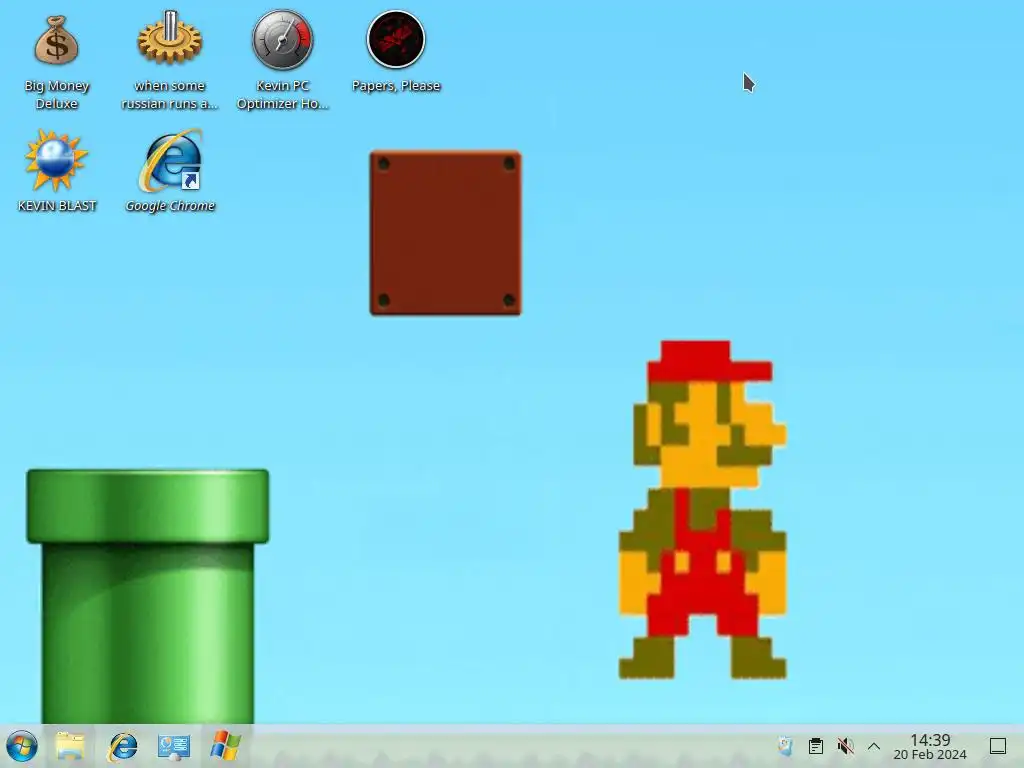The width and height of the screenshot is (1024, 768).
Task: Open the Big Money Deluxe desktop icon
Action: coord(57,40)
